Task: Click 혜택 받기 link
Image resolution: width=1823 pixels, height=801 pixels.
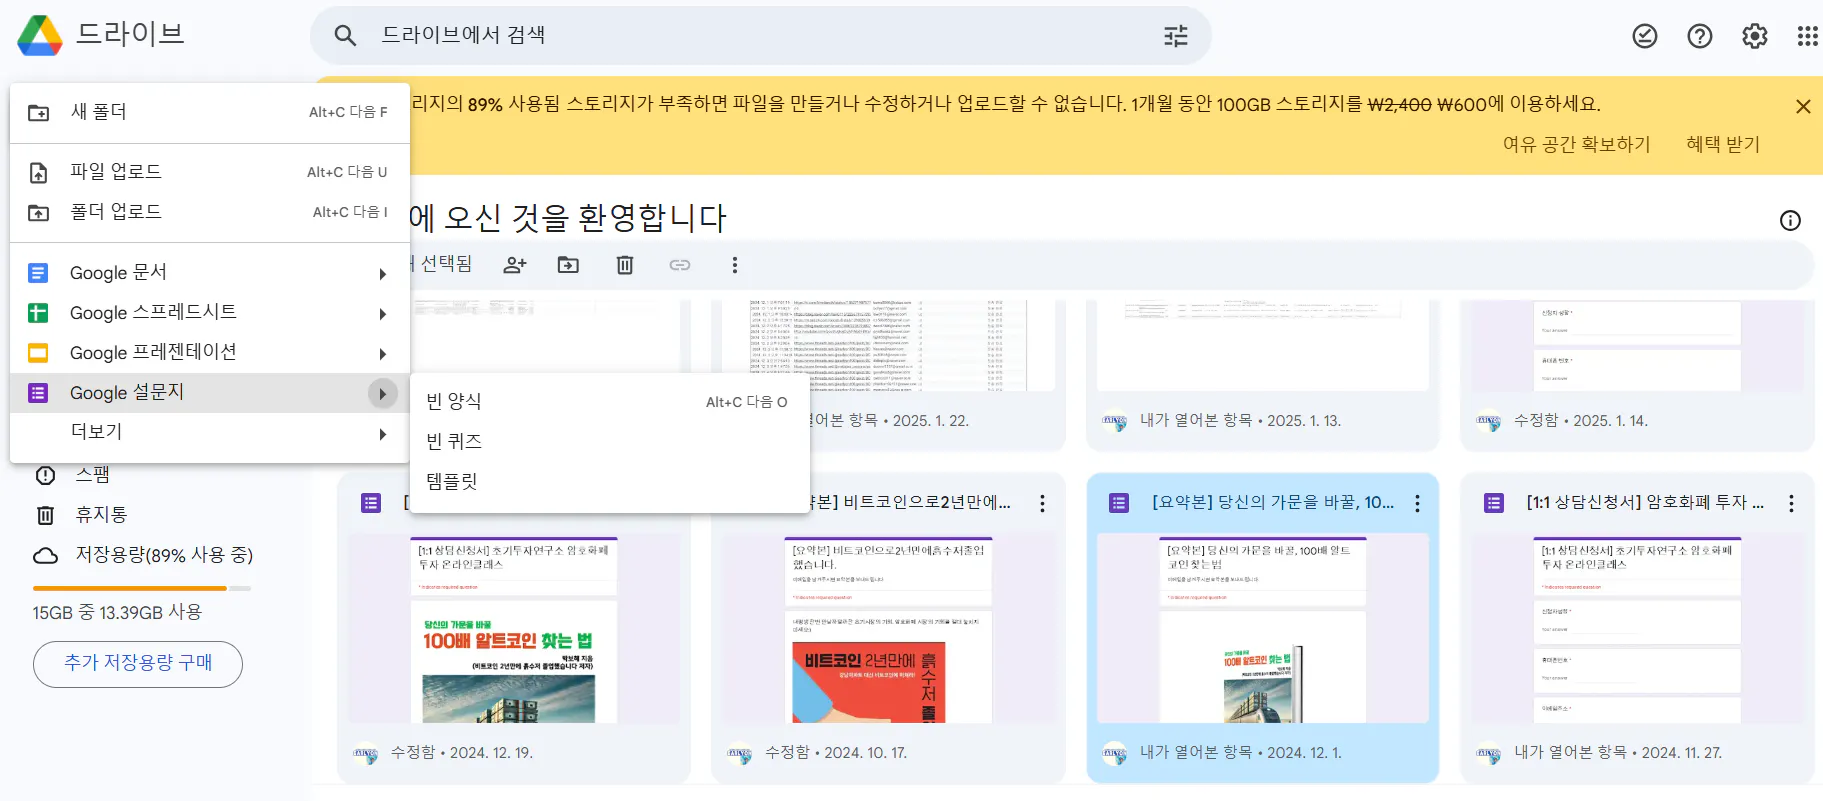Action: click(x=1722, y=144)
